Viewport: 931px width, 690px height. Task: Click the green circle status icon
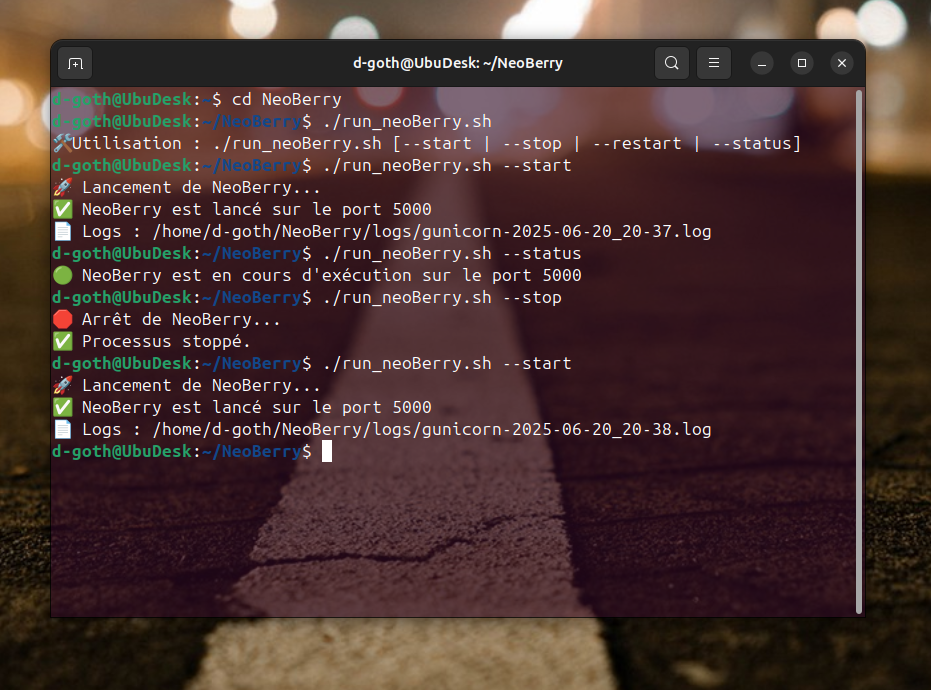click(62, 275)
